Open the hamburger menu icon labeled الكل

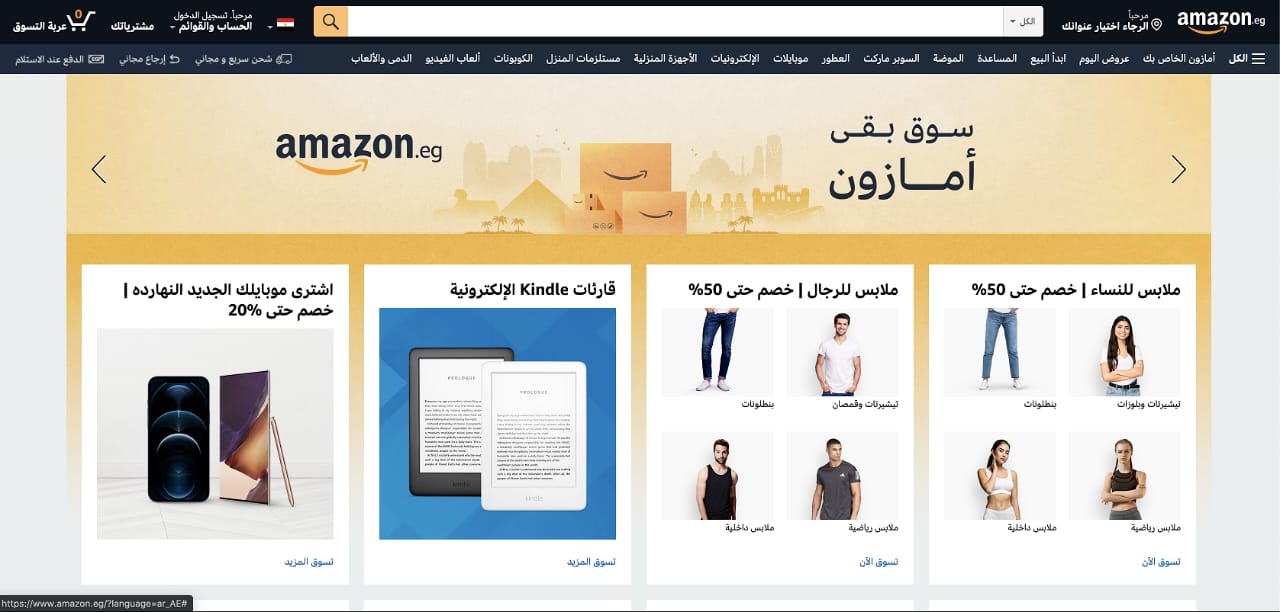click(x=1248, y=59)
